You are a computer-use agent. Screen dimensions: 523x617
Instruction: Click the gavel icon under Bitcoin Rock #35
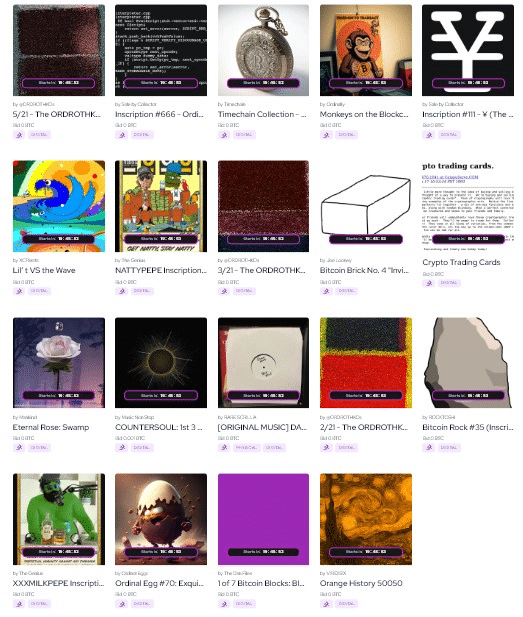pyautogui.click(x=429, y=447)
